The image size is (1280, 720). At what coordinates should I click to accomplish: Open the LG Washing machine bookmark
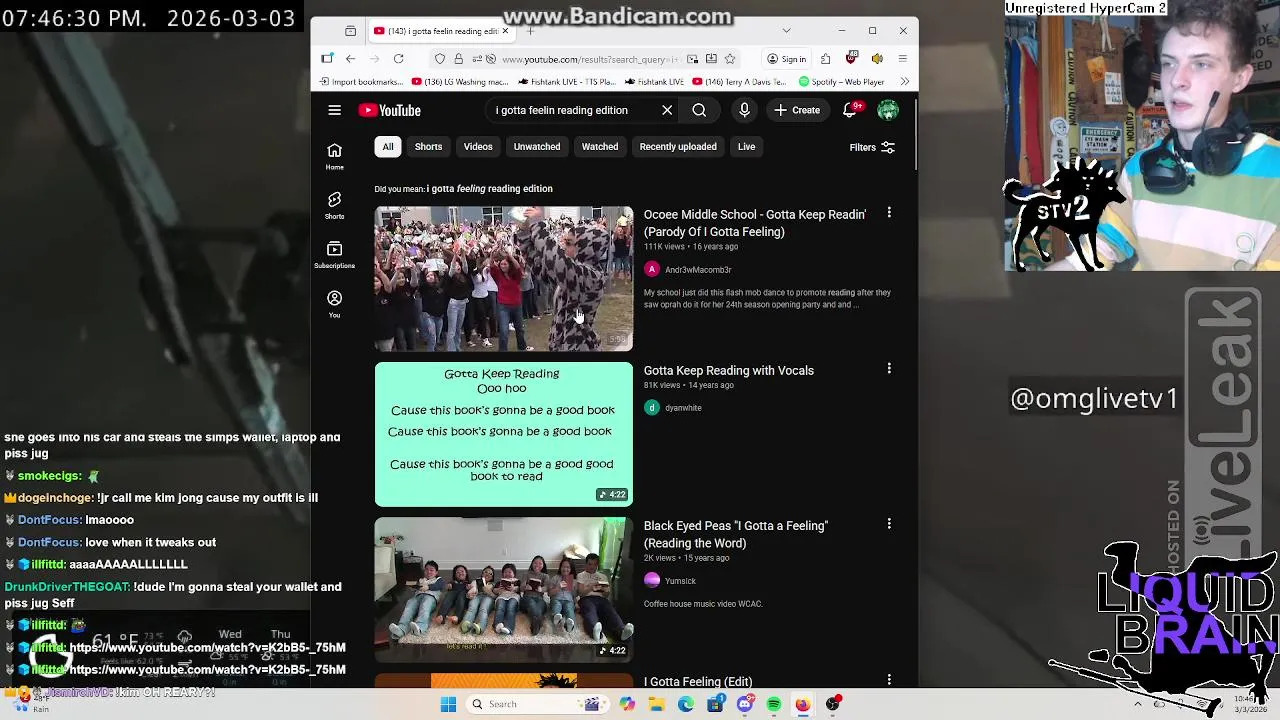click(x=460, y=82)
